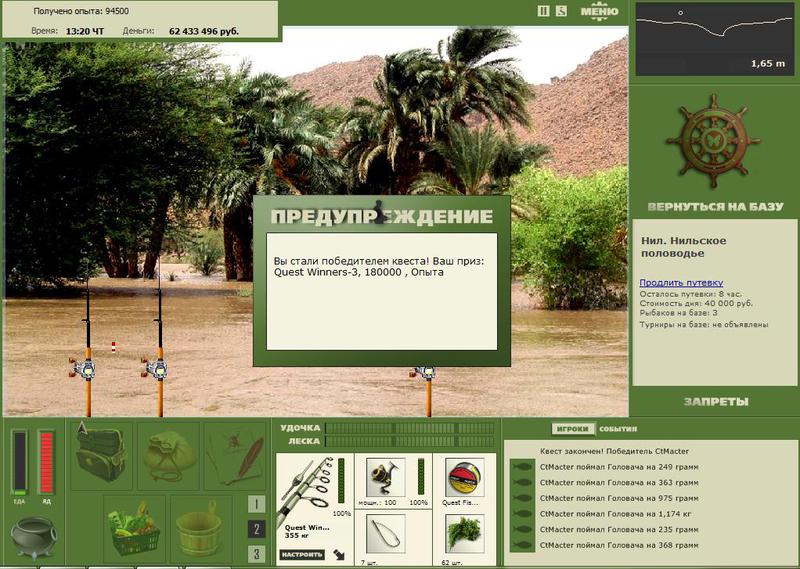Select the spinning reel slot
The width and height of the screenshot is (800, 569).
(x=385, y=477)
